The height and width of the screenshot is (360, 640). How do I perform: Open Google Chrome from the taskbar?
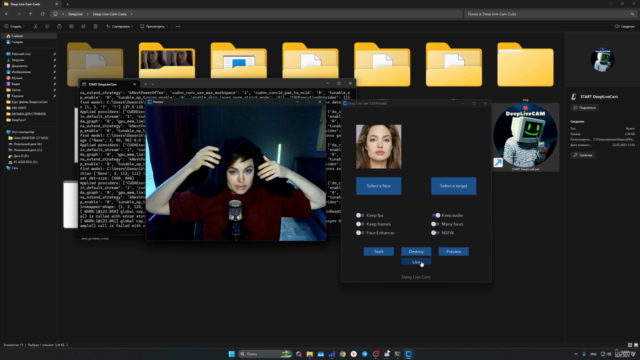point(342,354)
